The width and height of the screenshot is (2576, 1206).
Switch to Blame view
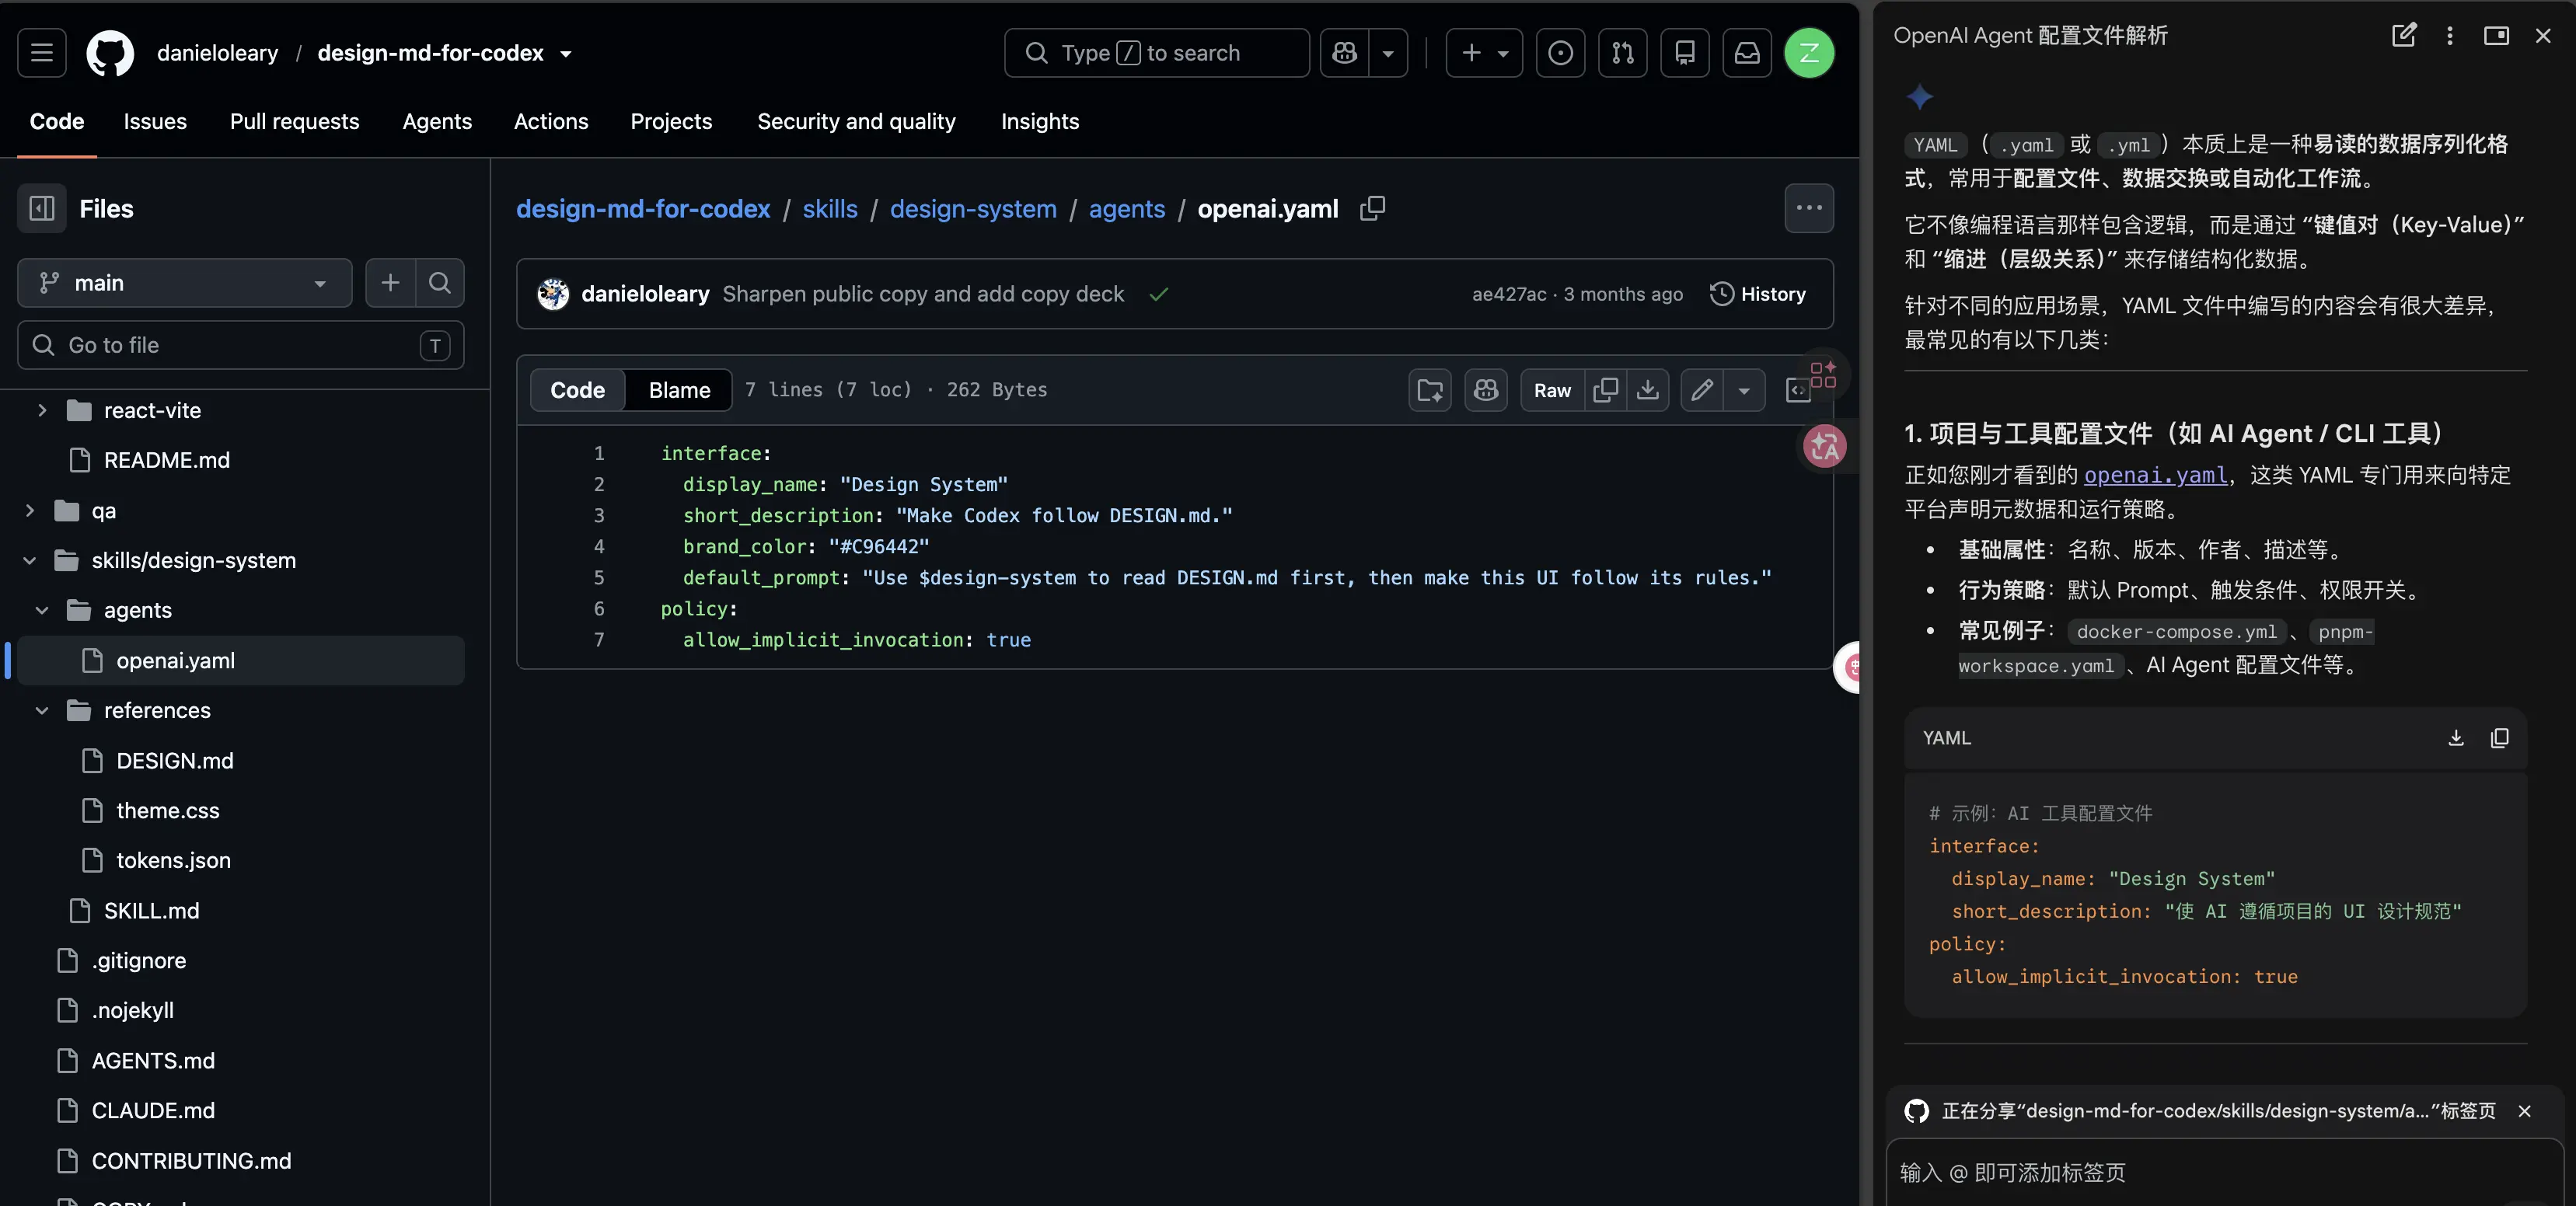[x=679, y=390]
